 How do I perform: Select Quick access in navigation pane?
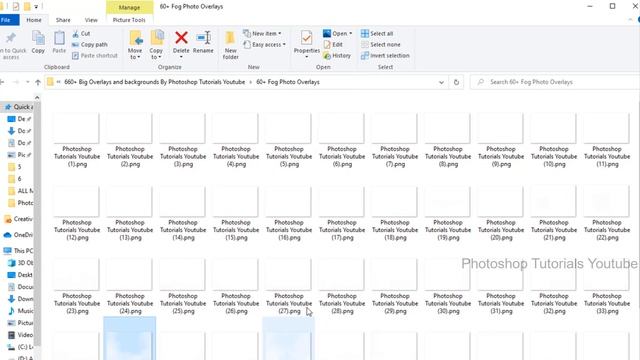coord(19,107)
